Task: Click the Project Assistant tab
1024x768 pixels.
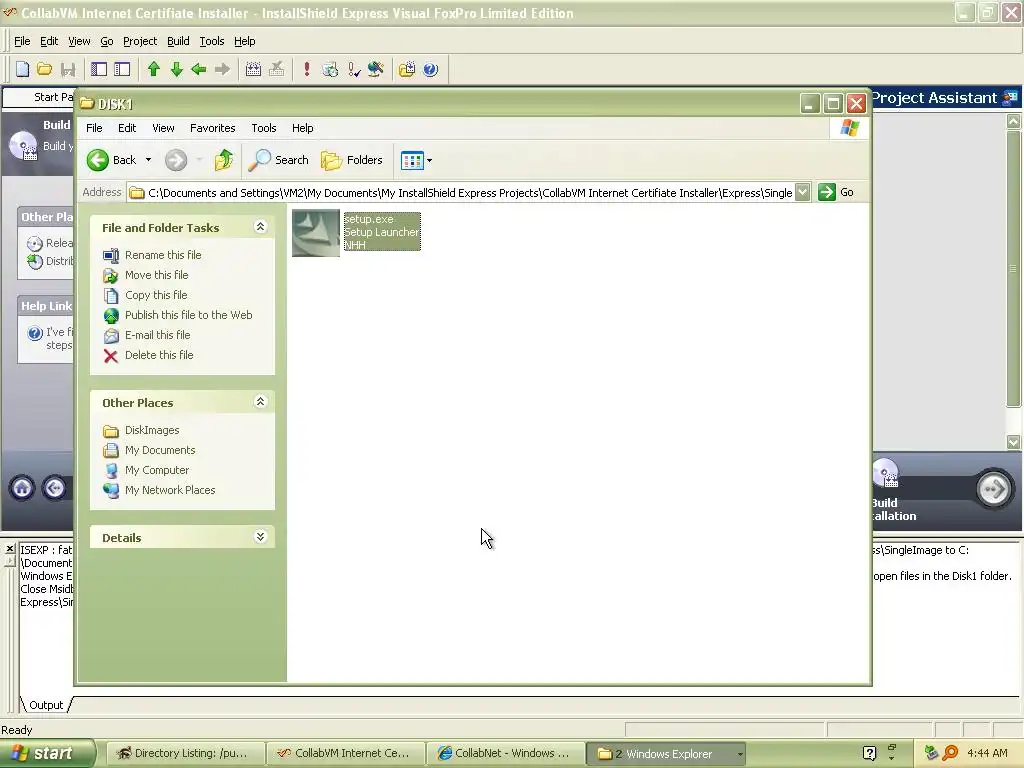Action: pos(946,98)
